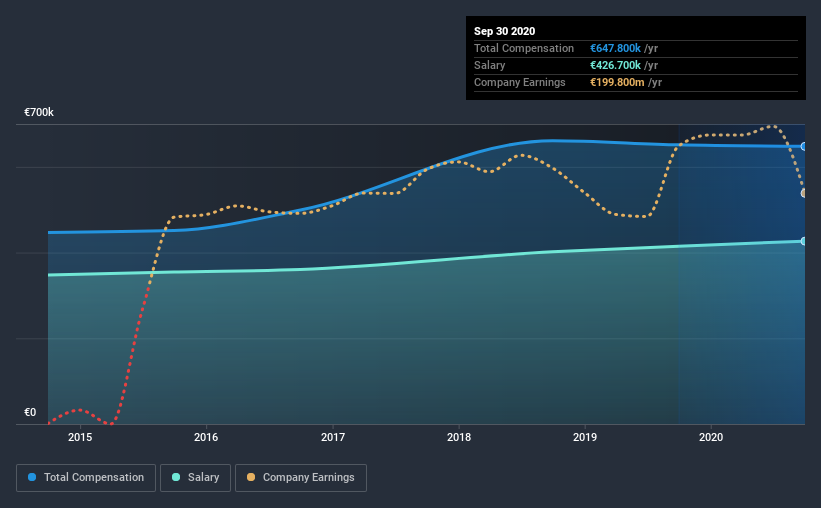Click the €647.800k total compensation value
Screen dimensions: 821x508
pyautogui.click(x=615, y=48)
